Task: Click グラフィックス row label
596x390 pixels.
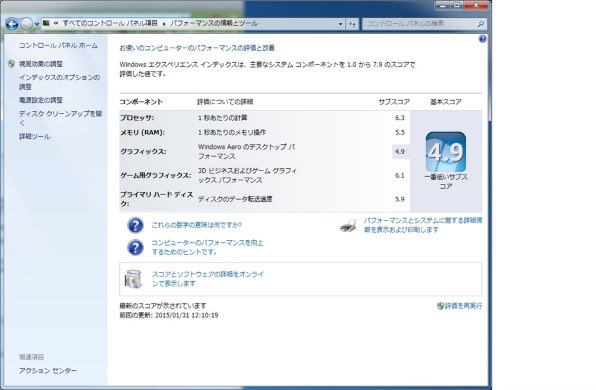Action: 143,151
